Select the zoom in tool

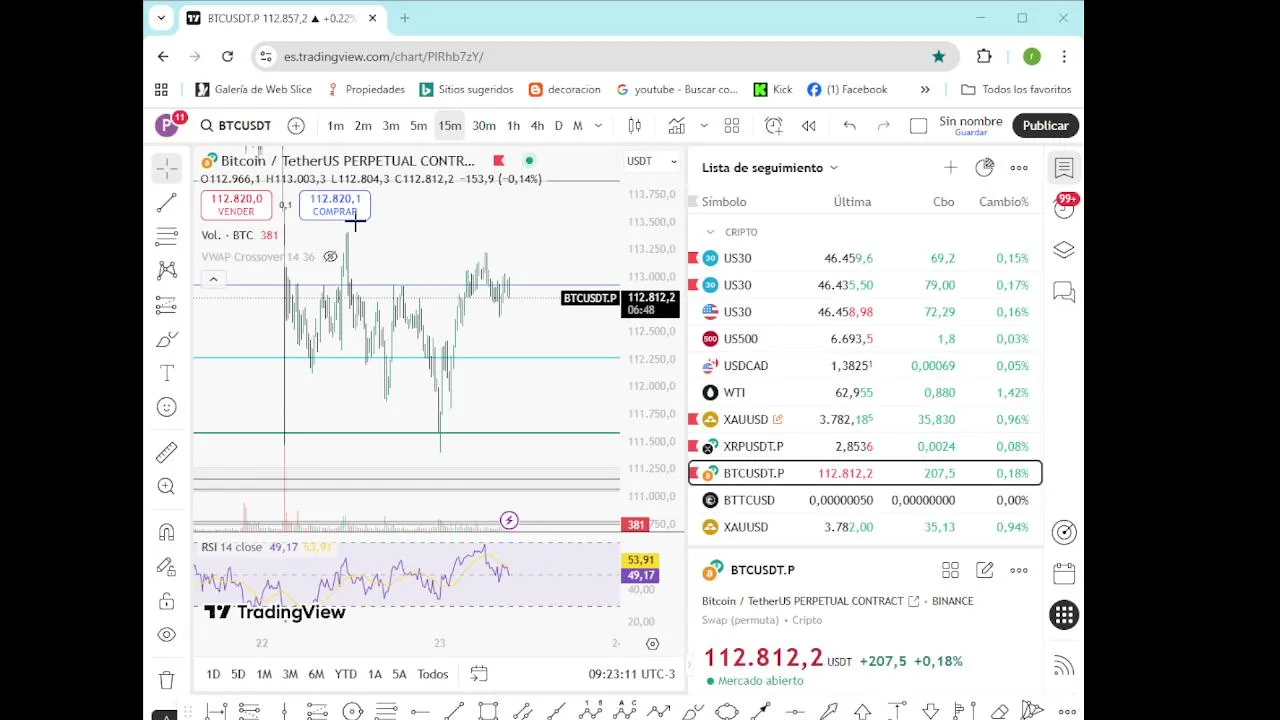click(166, 486)
